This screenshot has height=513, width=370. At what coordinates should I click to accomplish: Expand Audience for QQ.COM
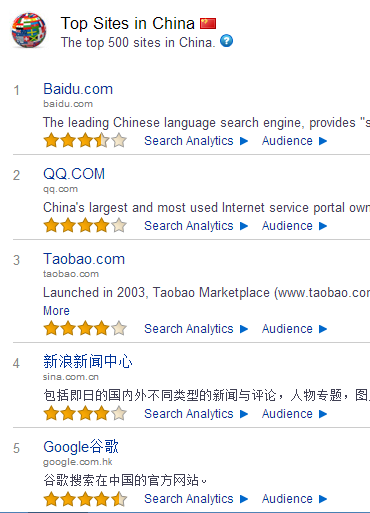pos(294,226)
